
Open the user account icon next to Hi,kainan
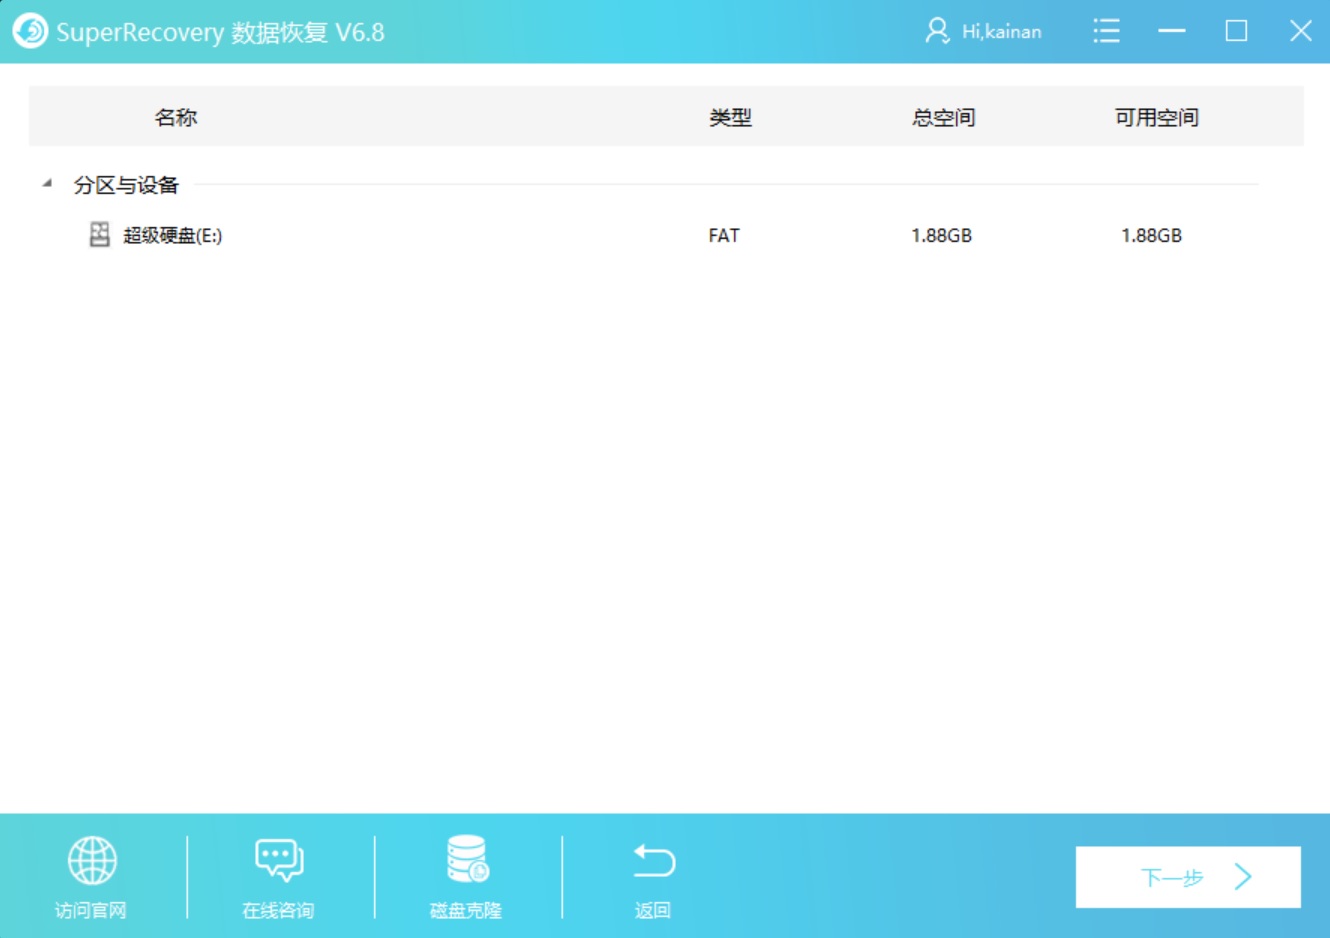coord(938,31)
